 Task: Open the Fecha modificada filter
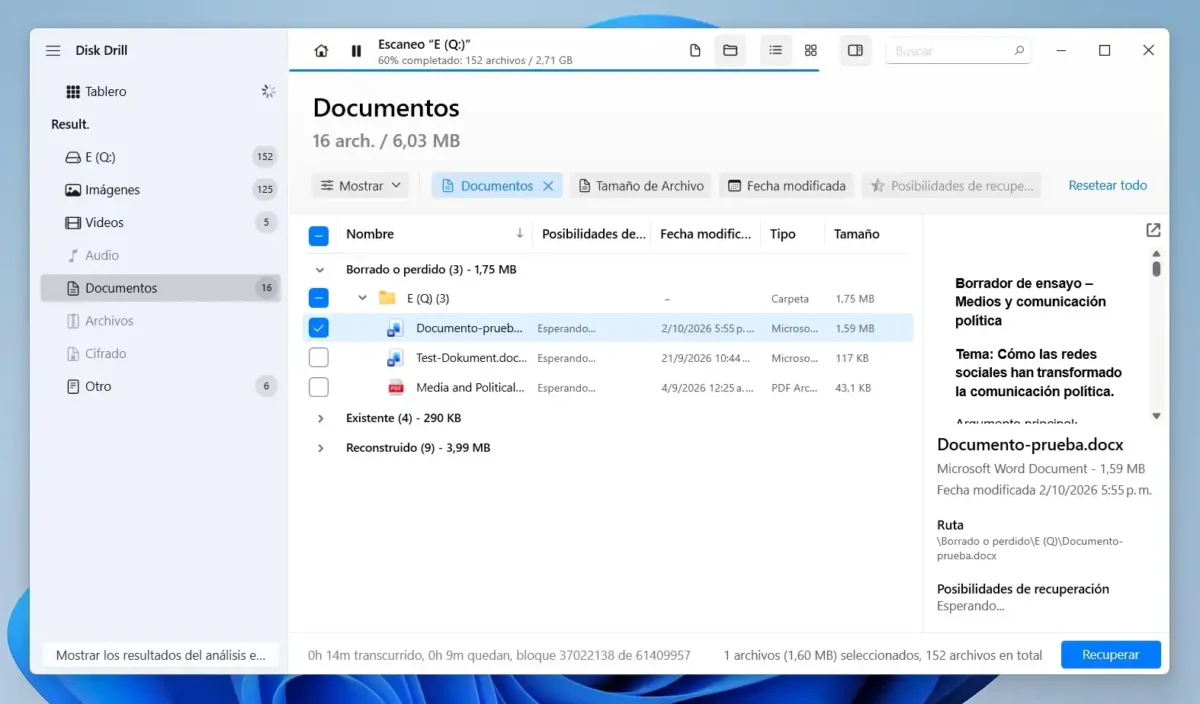[787, 186]
